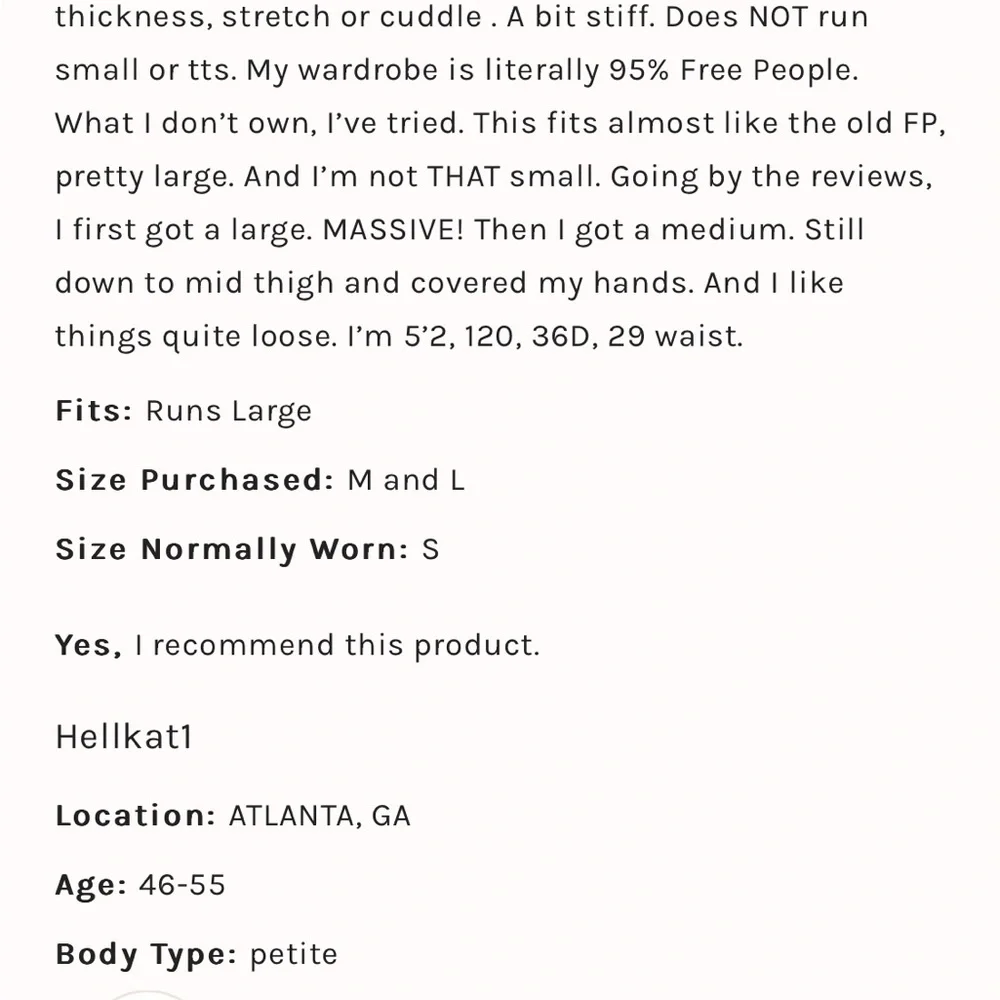Click the partial circular button at bottom
The image size is (1000, 1000).
(x=147, y=996)
